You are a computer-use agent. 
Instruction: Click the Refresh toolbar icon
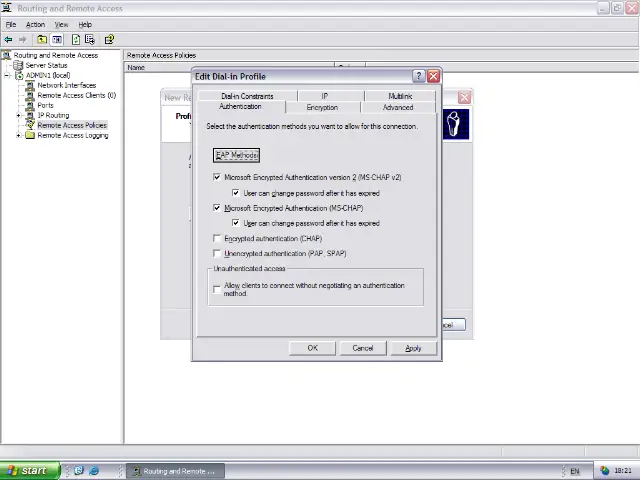point(76,40)
